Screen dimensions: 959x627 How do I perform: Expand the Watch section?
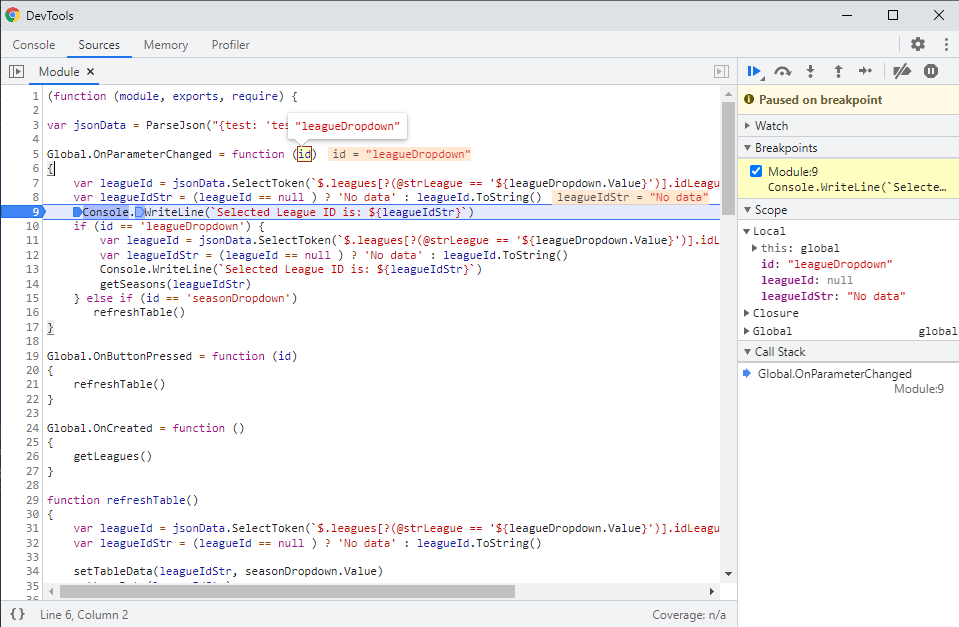(x=771, y=126)
